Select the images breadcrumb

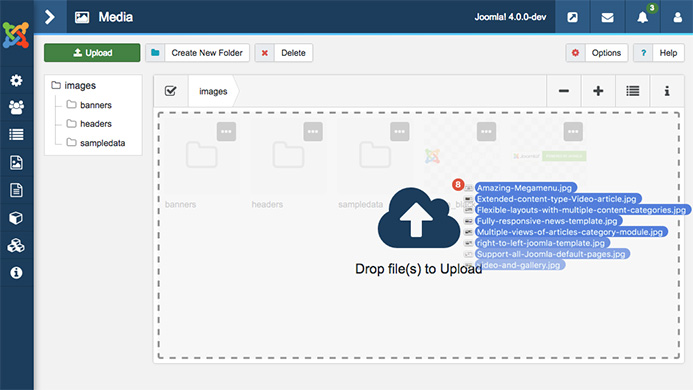(x=213, y=91)
